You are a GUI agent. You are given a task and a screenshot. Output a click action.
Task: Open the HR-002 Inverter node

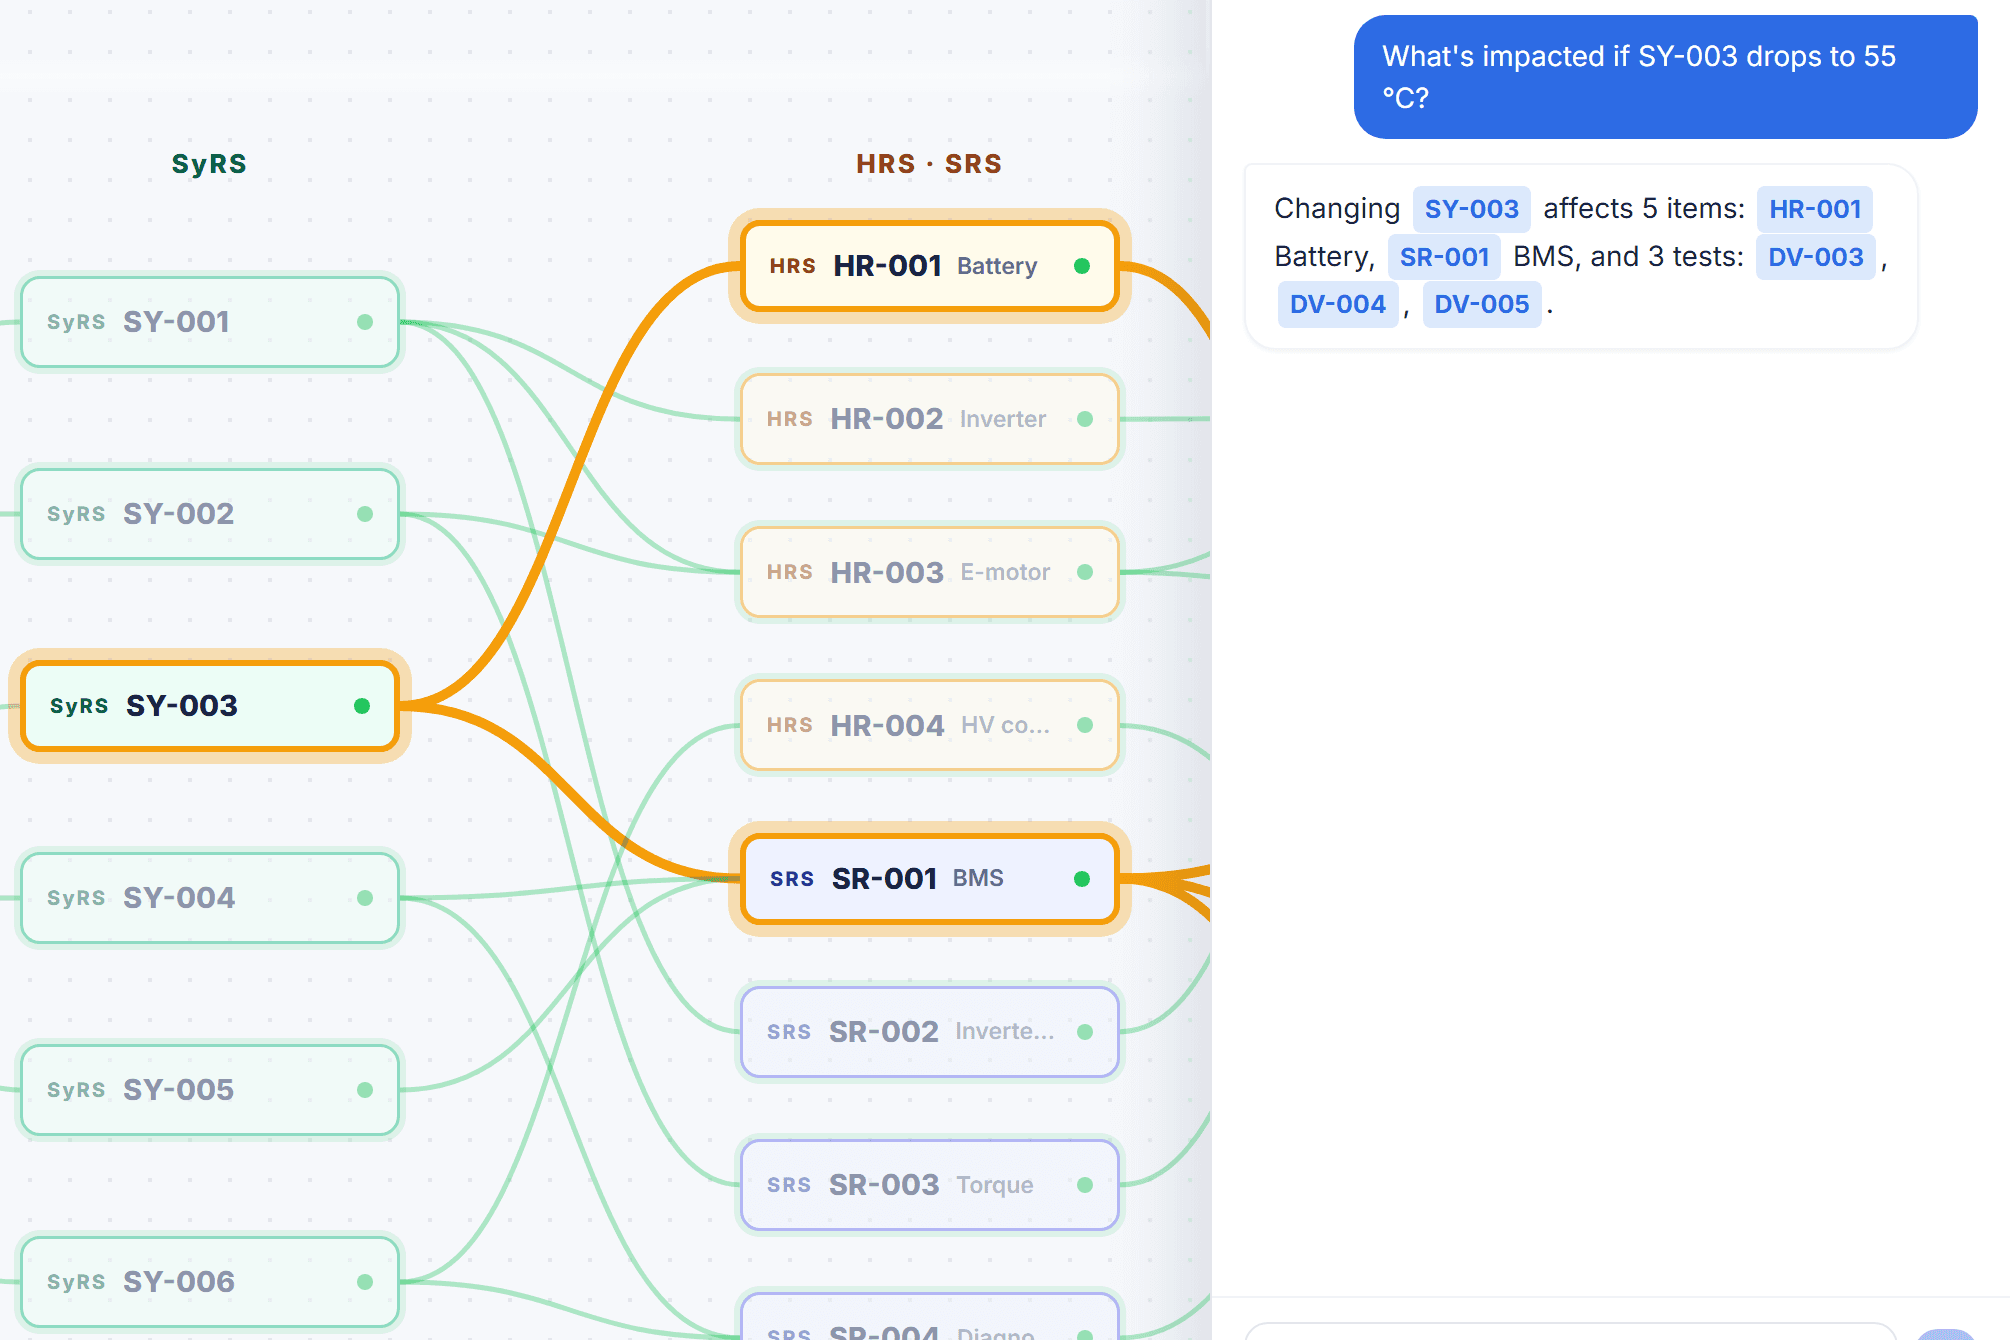coord(930,419)
